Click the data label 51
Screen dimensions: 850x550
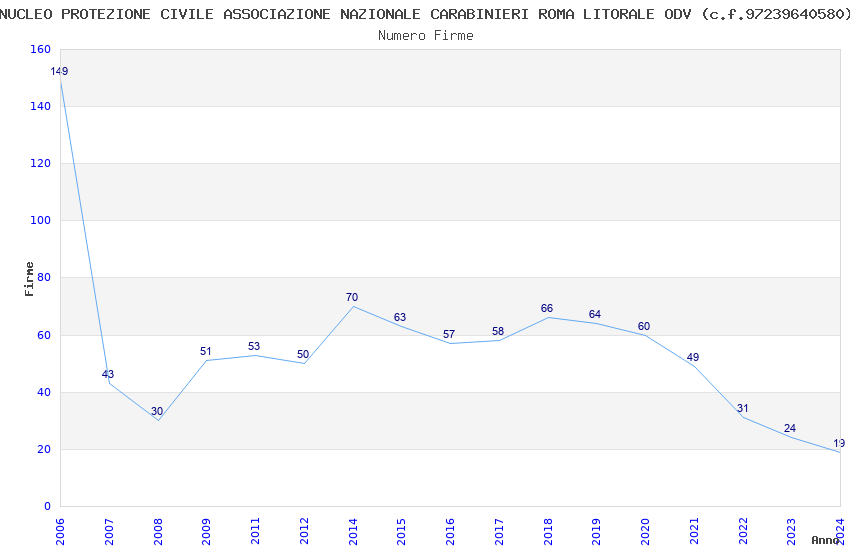click(205, 352)
